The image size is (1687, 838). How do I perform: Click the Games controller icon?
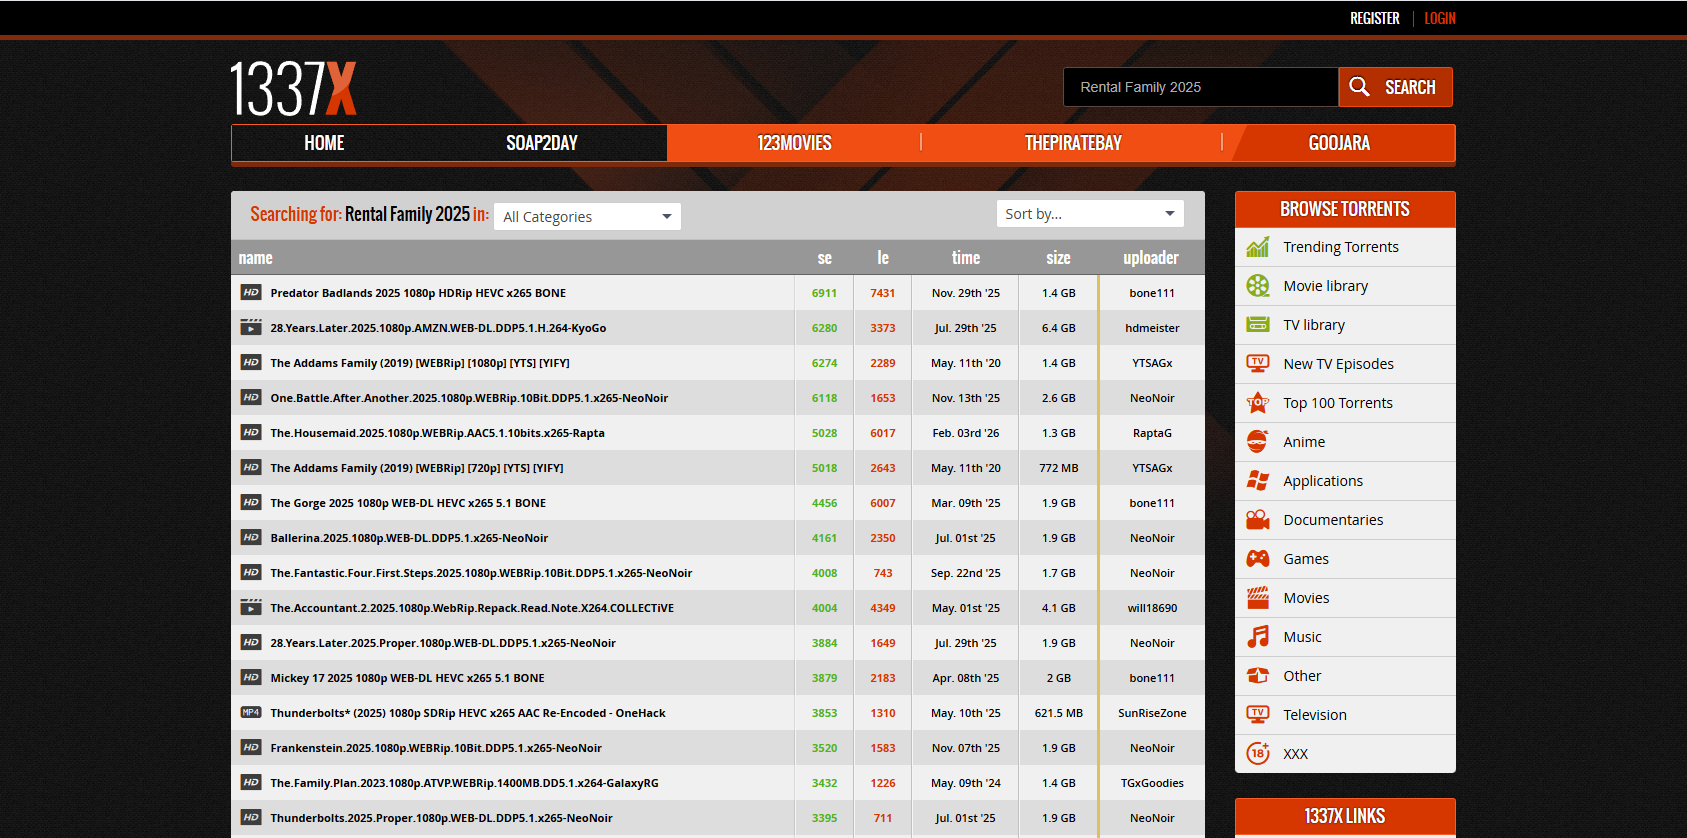(1258, 559)
